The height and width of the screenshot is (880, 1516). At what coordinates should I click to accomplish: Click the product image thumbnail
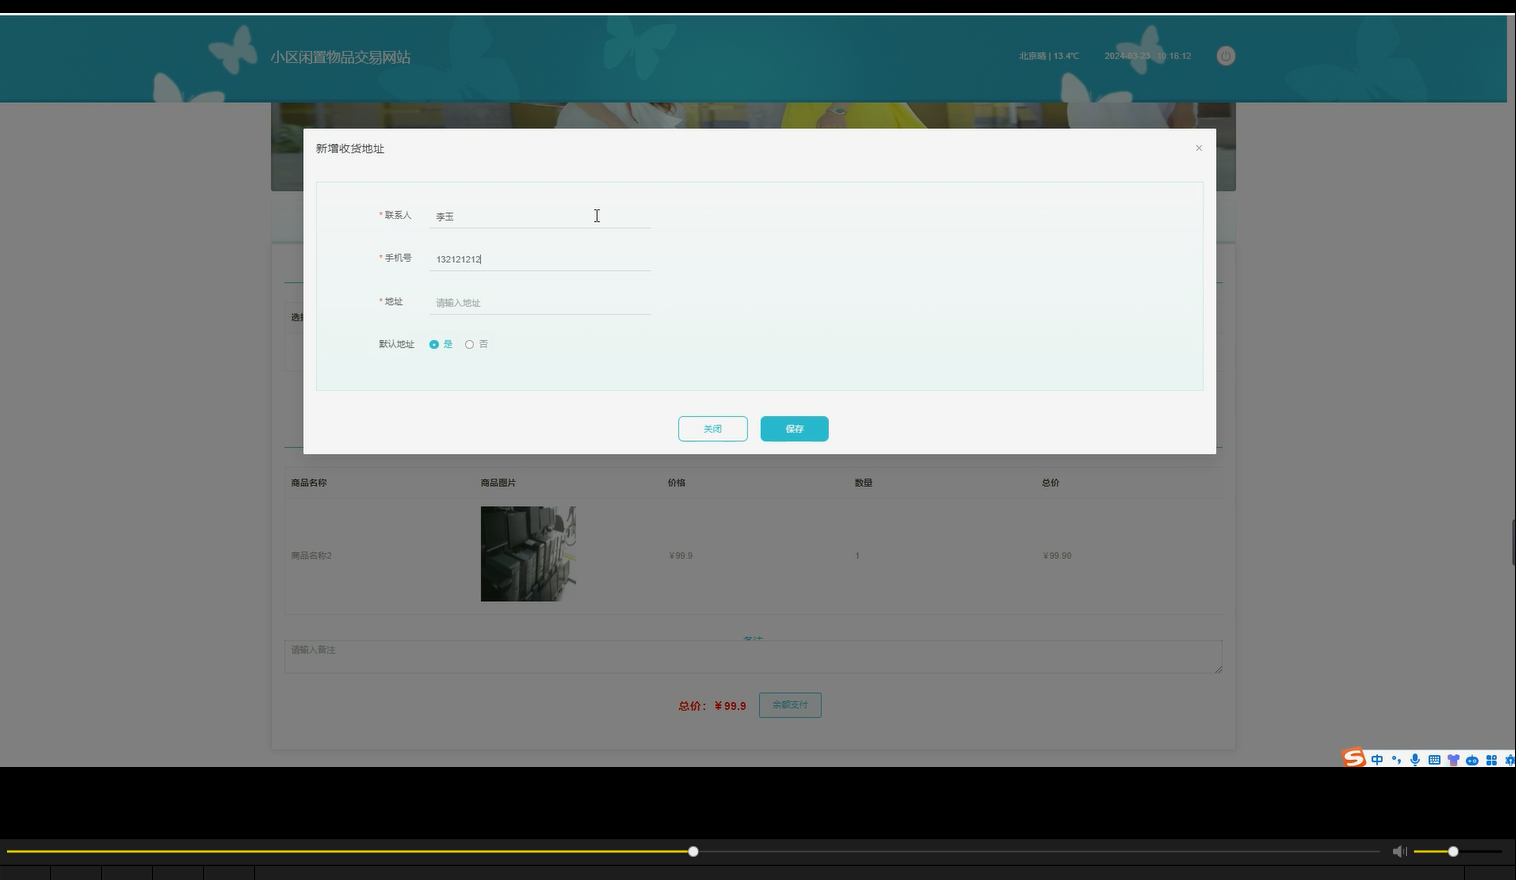pyautogui.click(x=528, y=554)
